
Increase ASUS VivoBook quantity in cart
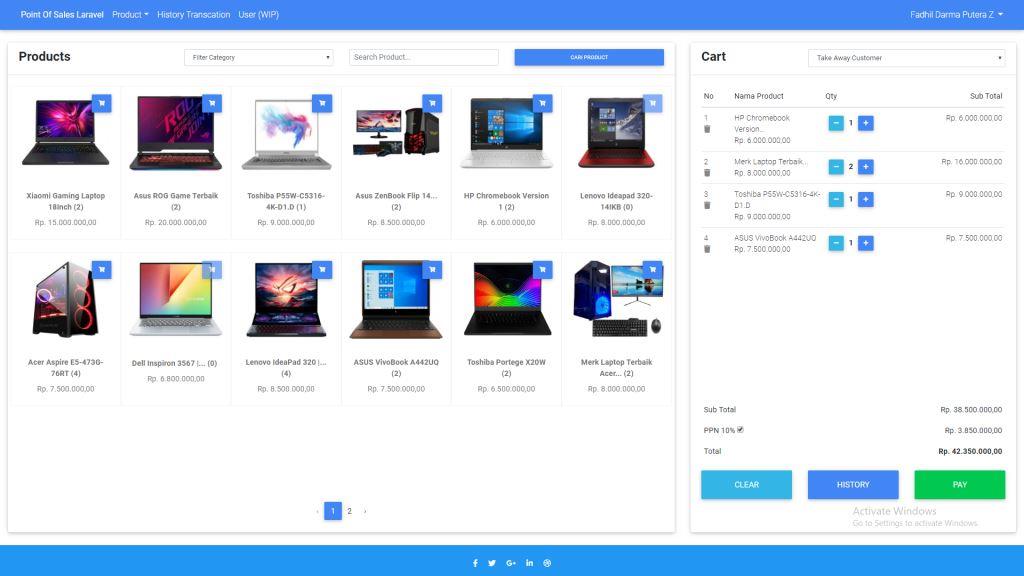click(866, 243)
